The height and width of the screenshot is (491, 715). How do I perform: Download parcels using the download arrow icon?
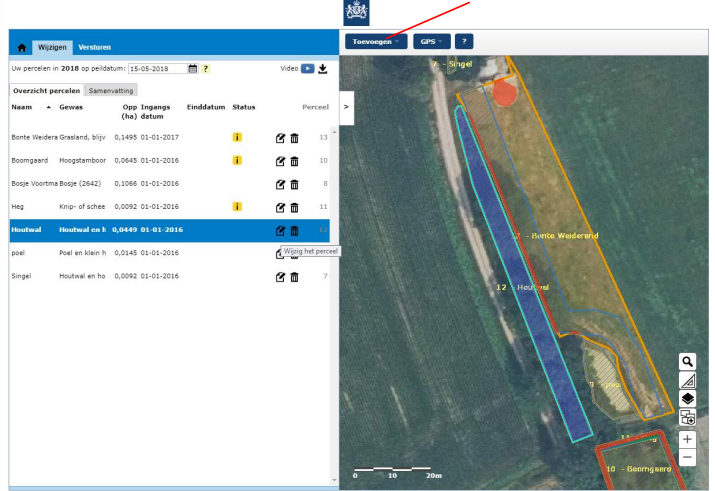tap(323, 69)
